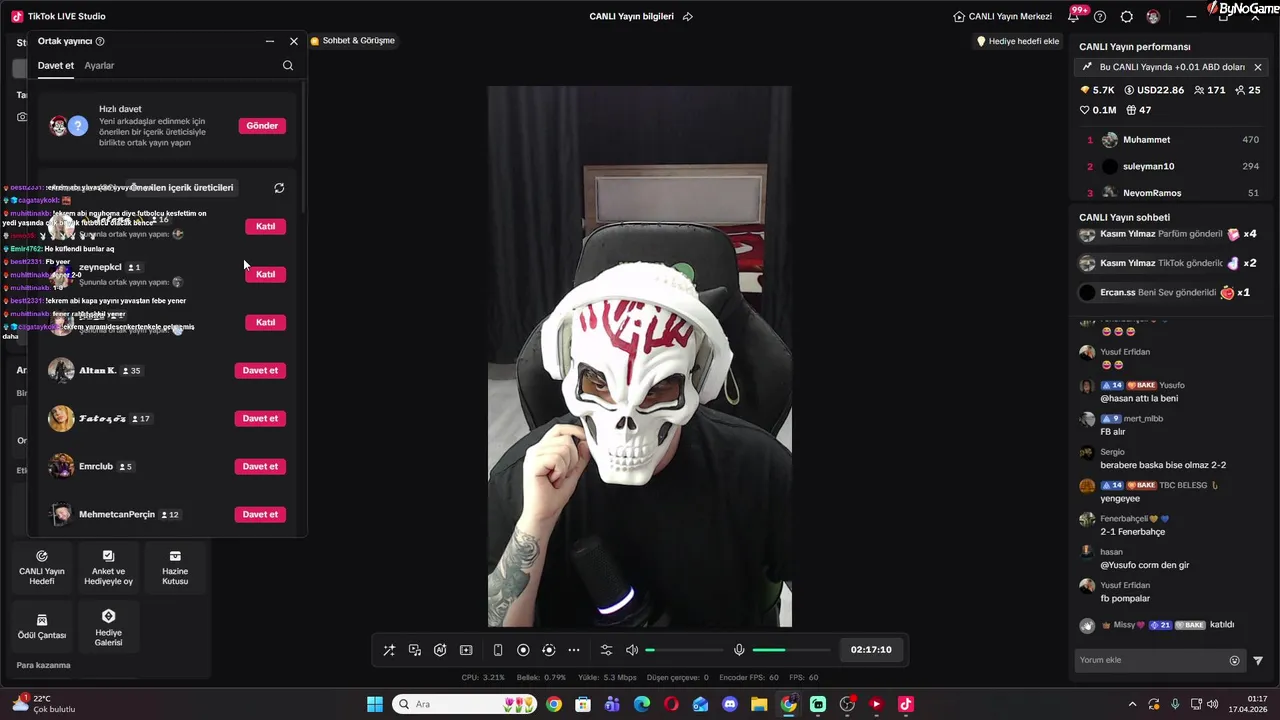This screenshot has height=720, width=1280.
Task: Switch to the Ayarlar tab
Action: (99, 66)
